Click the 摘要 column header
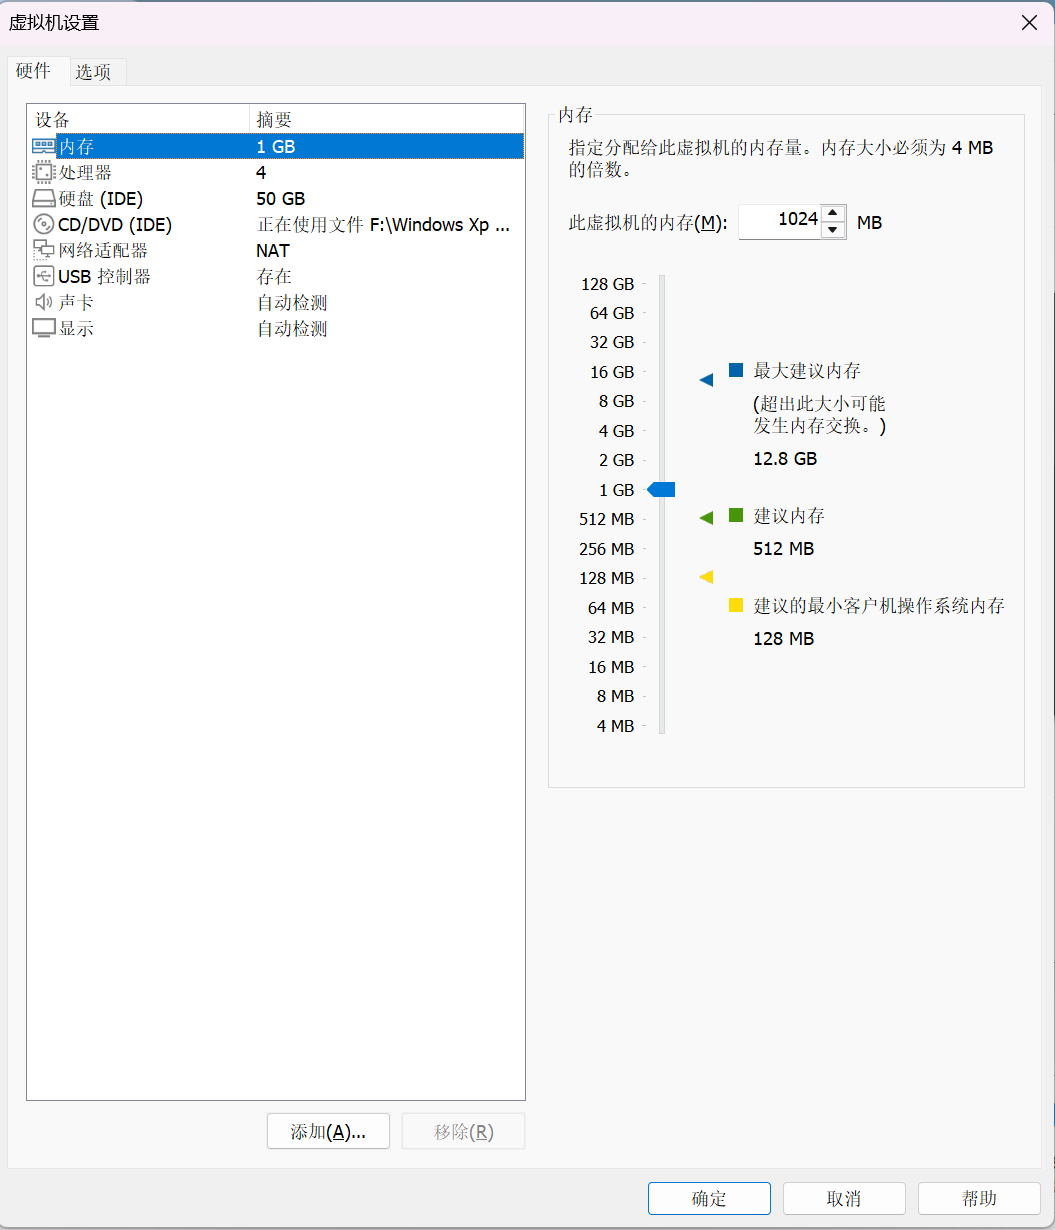This screenshot has height=1230, width=1055. [386, 120]
